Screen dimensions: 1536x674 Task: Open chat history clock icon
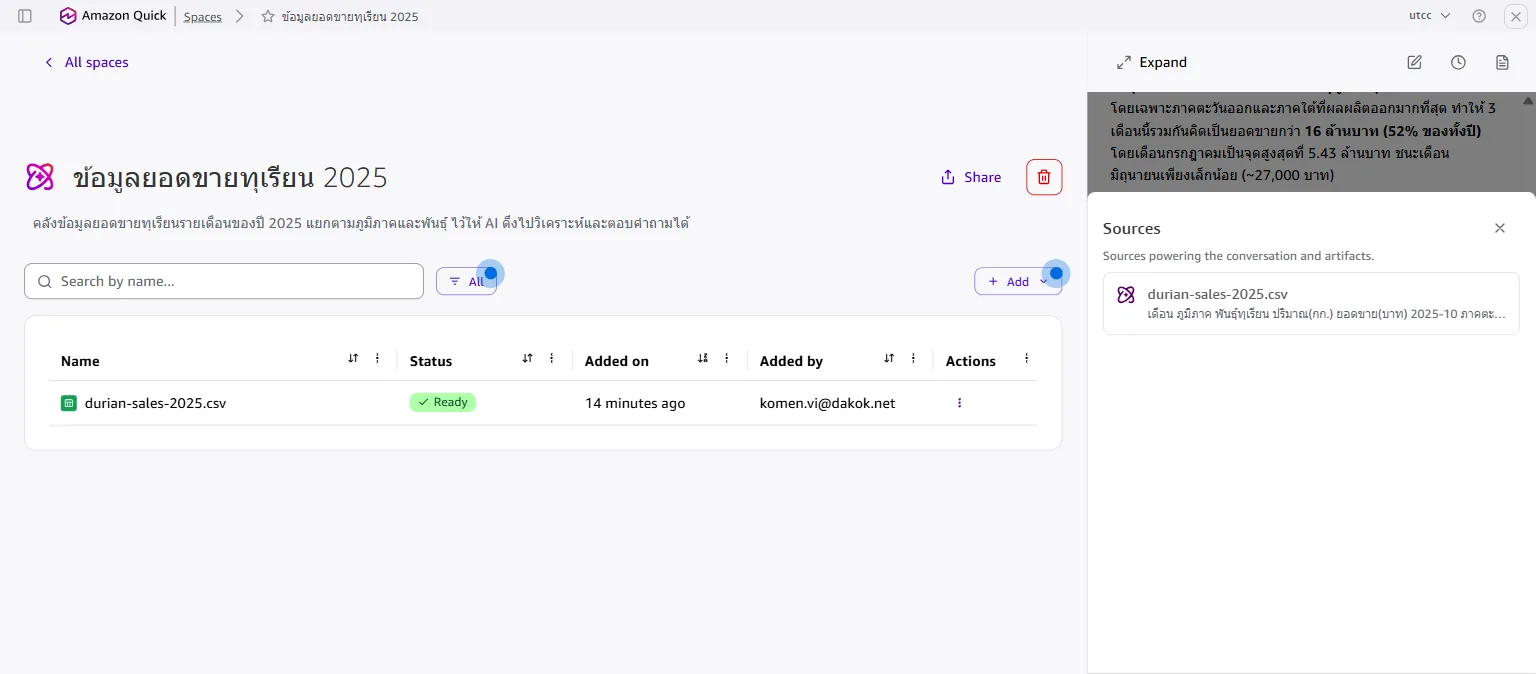coord(1458,62)
